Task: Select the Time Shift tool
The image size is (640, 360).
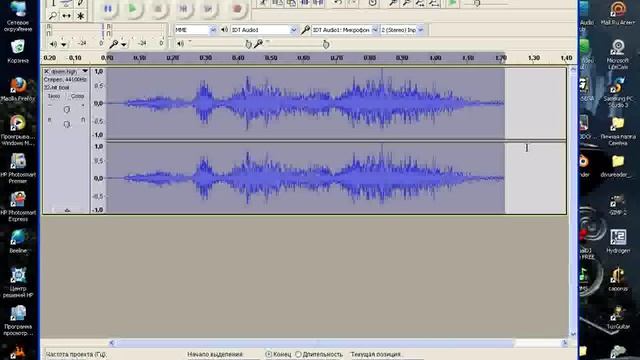Action: 67,16
